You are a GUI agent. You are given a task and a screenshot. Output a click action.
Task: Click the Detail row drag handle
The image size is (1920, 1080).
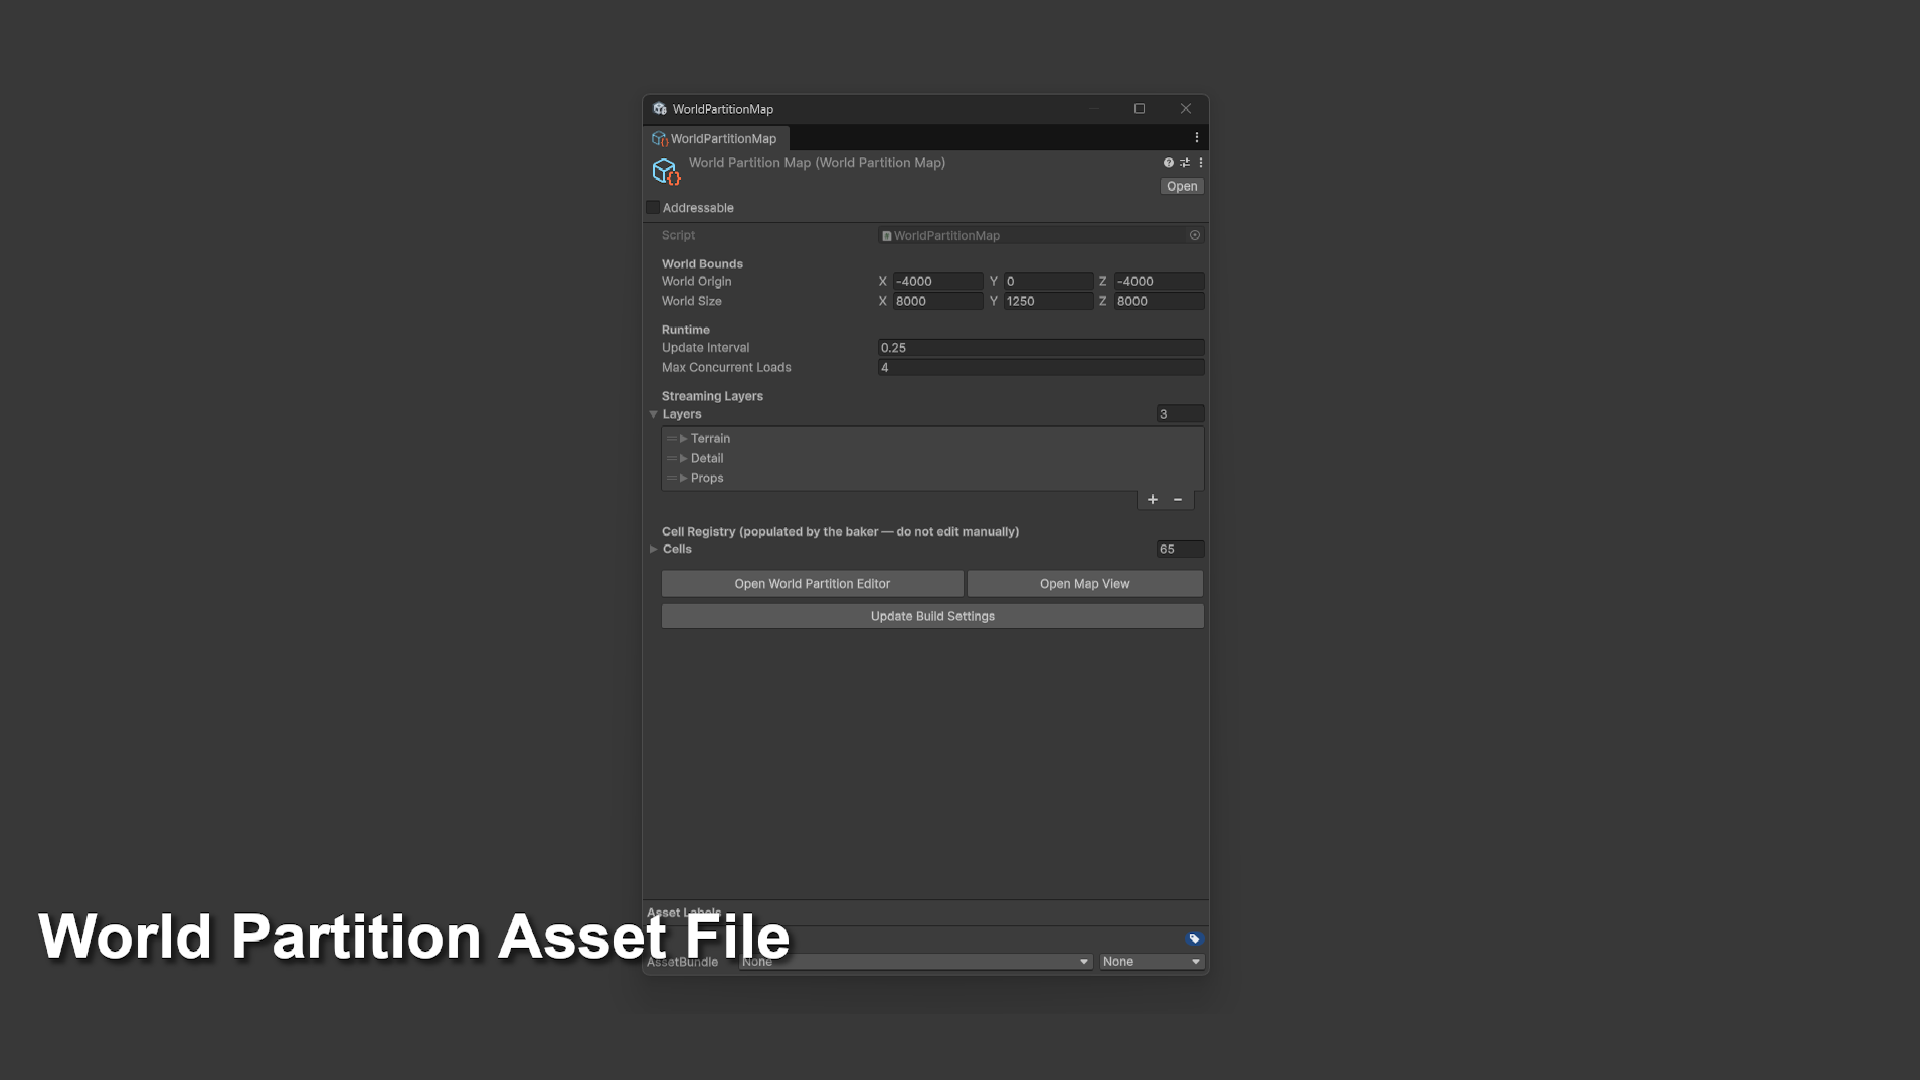point(671,458)
